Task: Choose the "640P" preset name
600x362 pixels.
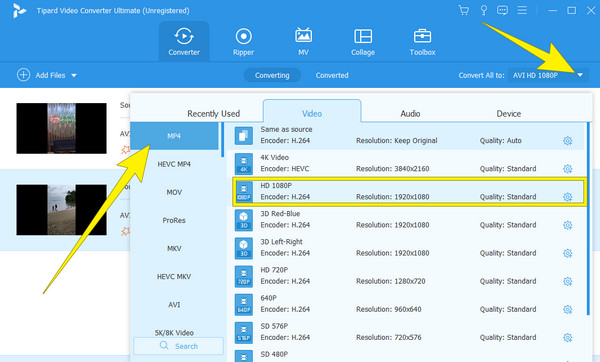Action: click(268, 298)
